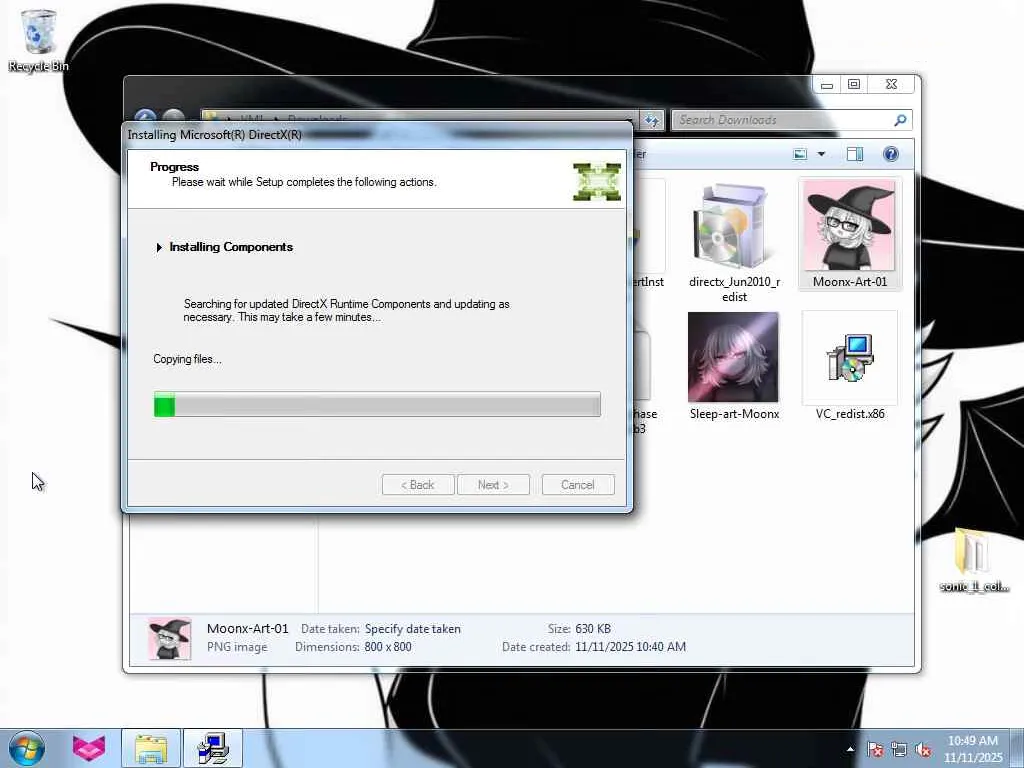Click the Windows Start button
The height and width of the screenshot is (768, 1024).
point(27,748)
